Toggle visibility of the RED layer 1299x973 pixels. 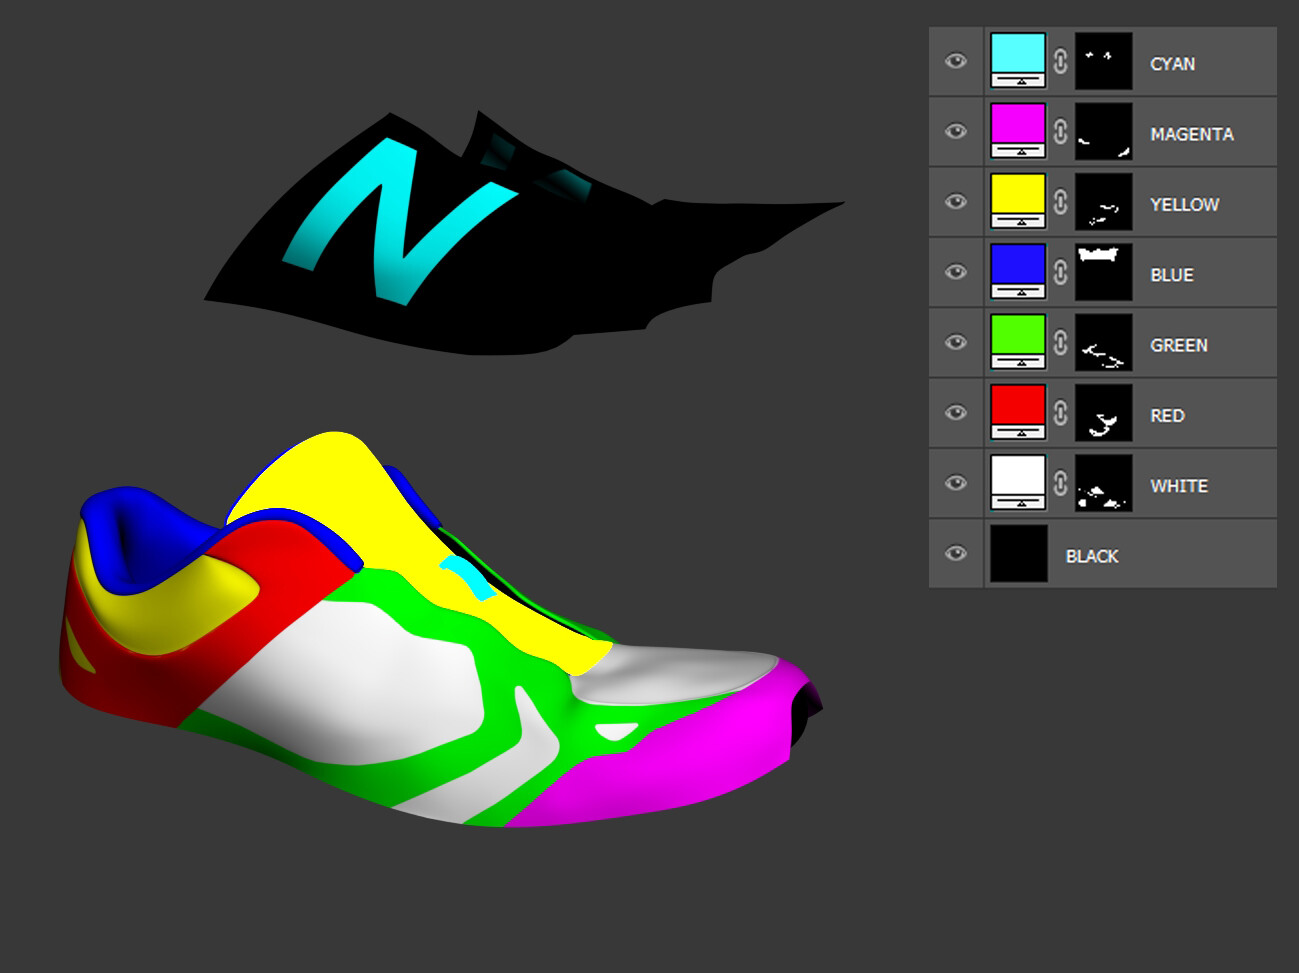pos(956,412)
